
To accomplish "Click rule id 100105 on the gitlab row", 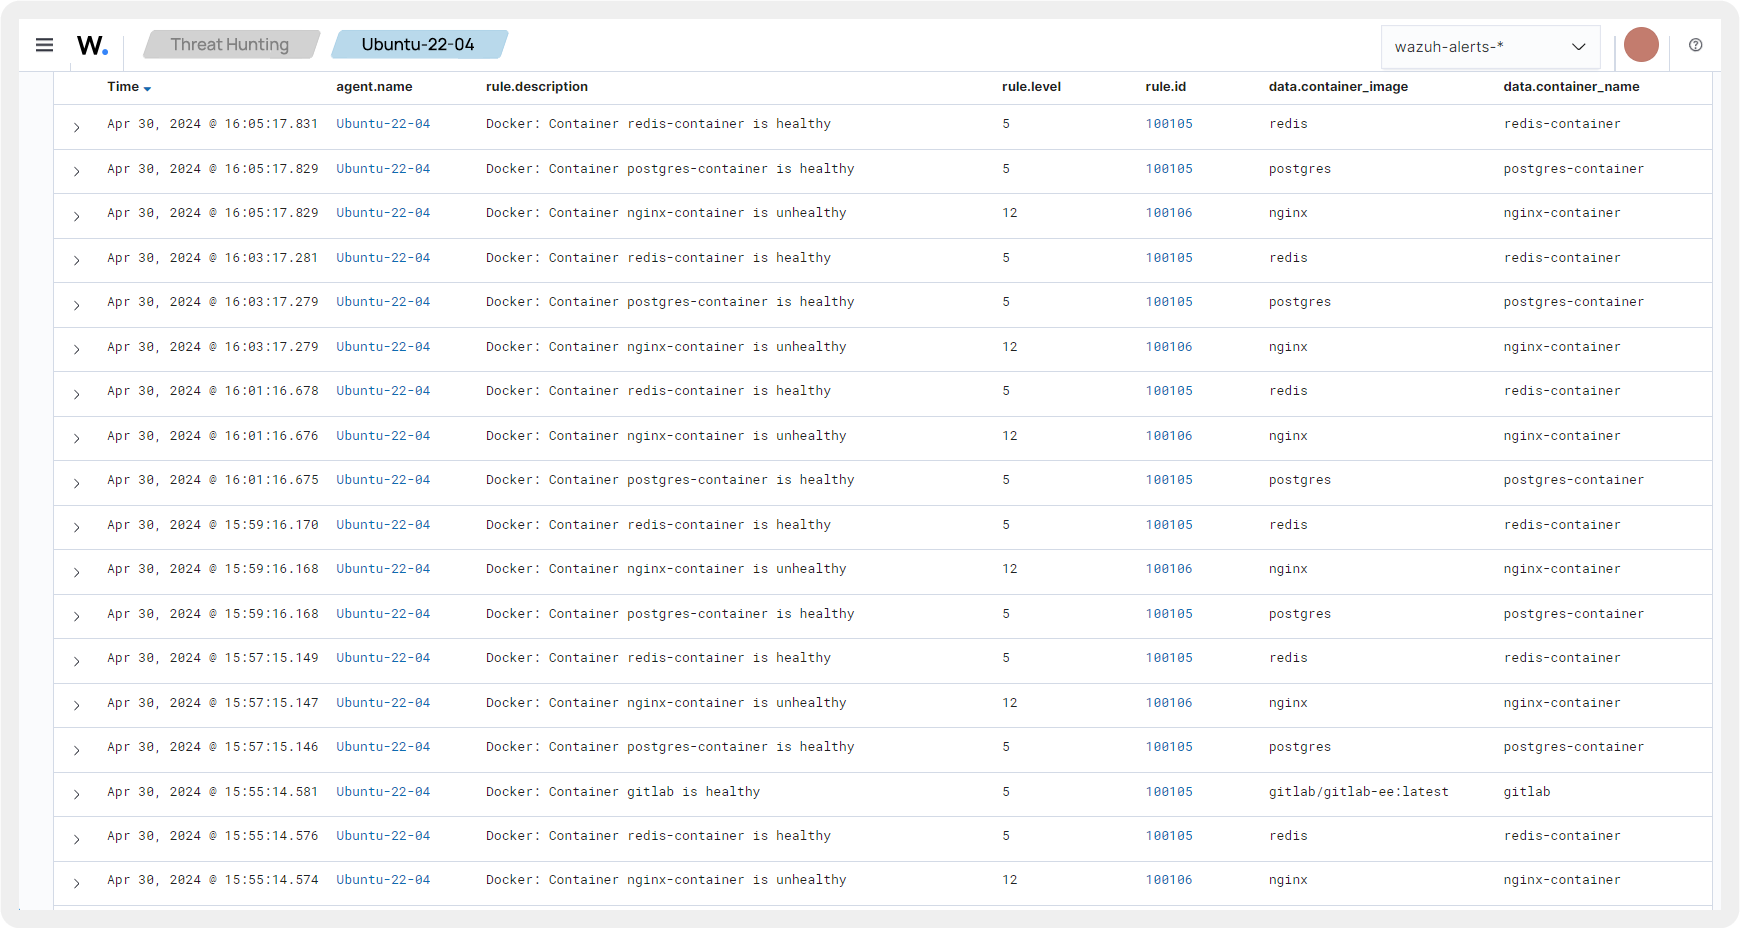I will point(1169,791).
